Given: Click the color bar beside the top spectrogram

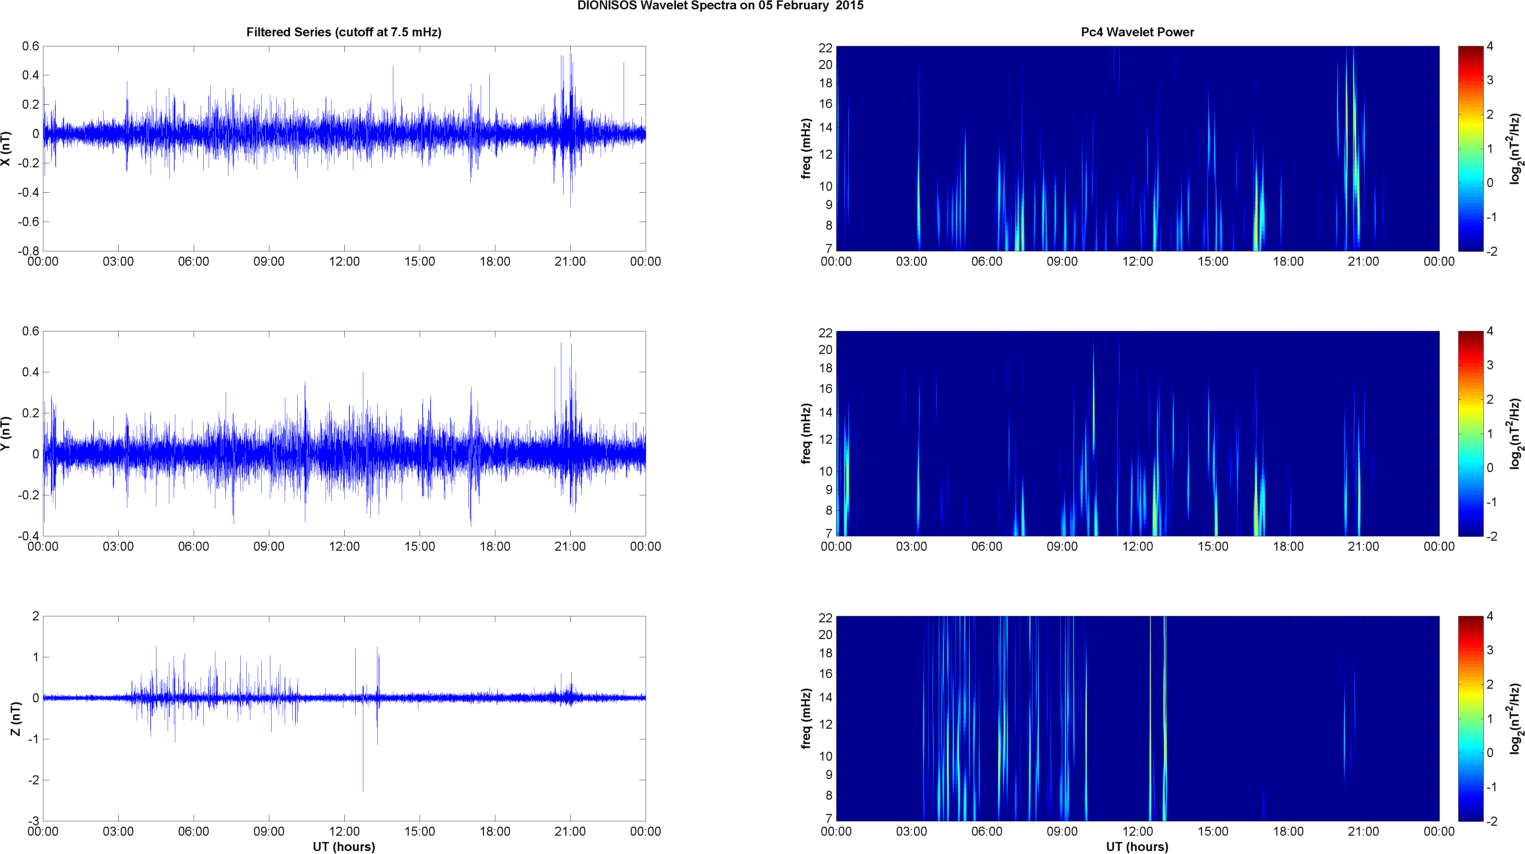Looking at the screenshot, I should tap(1470, 148).
